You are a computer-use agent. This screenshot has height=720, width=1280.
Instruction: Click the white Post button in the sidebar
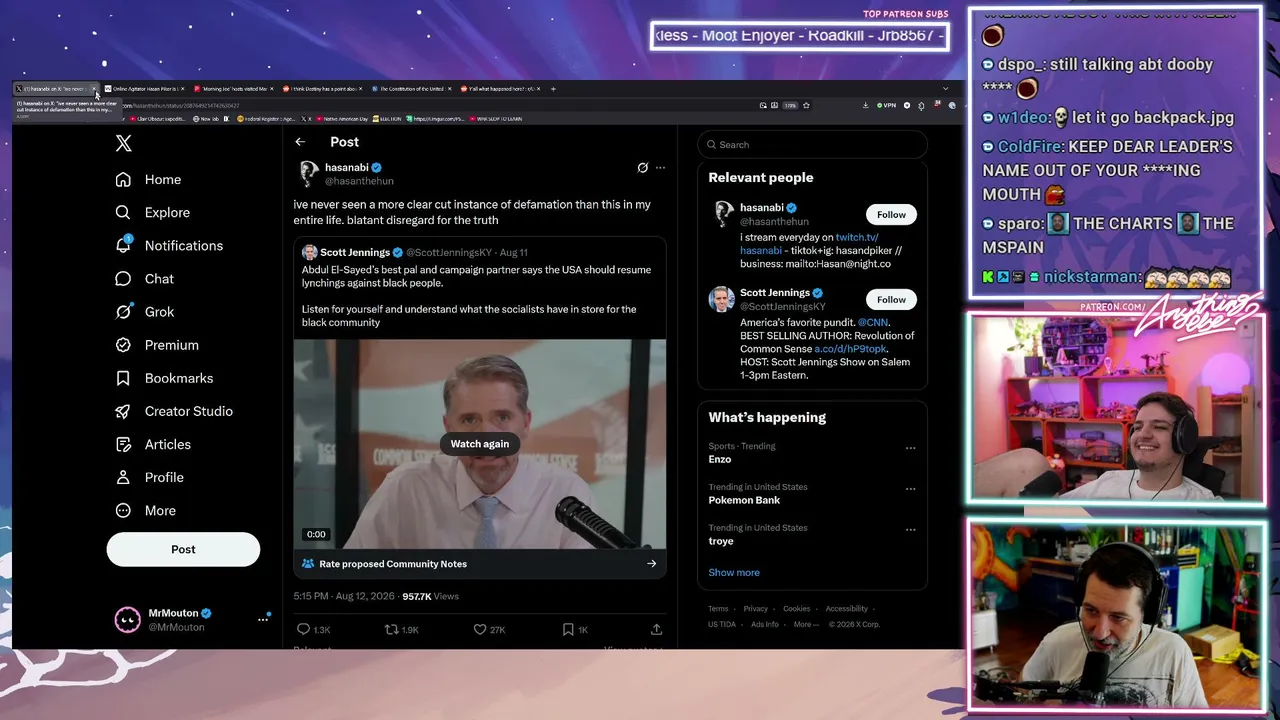click(x=183, y=549)
